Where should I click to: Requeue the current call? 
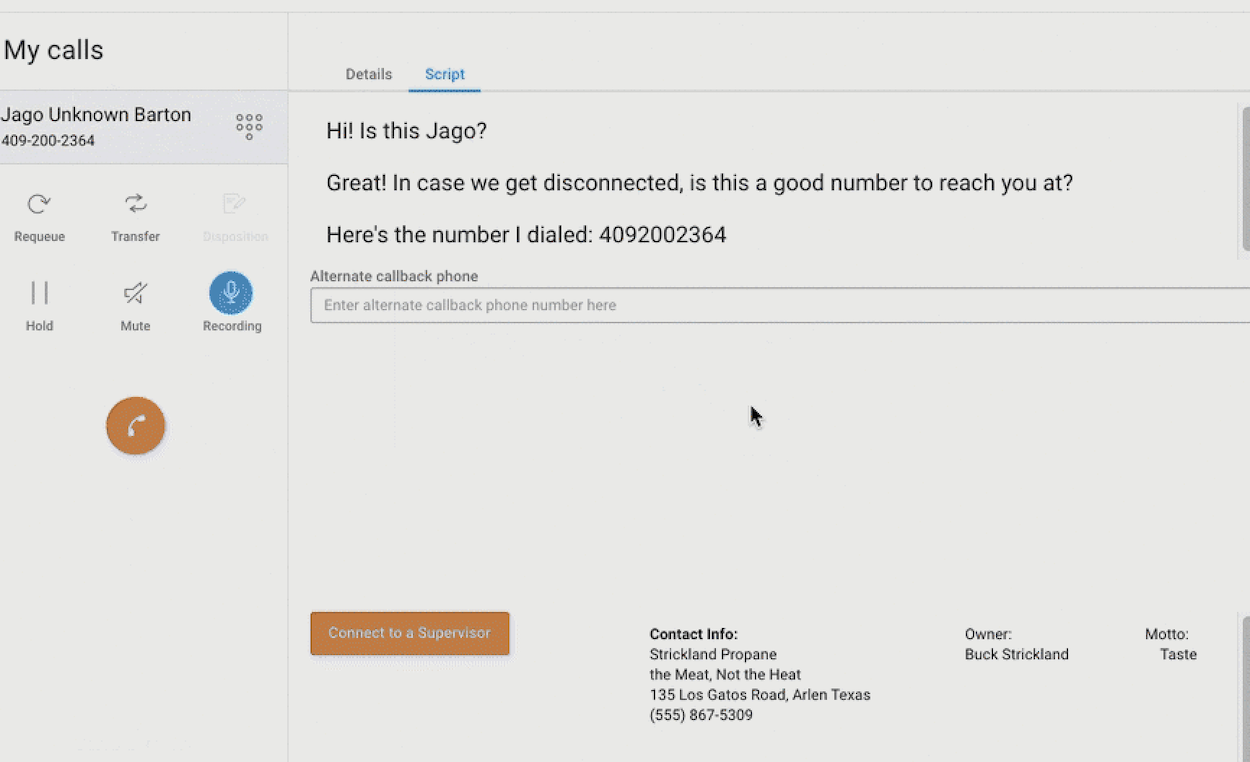point(40,217)
